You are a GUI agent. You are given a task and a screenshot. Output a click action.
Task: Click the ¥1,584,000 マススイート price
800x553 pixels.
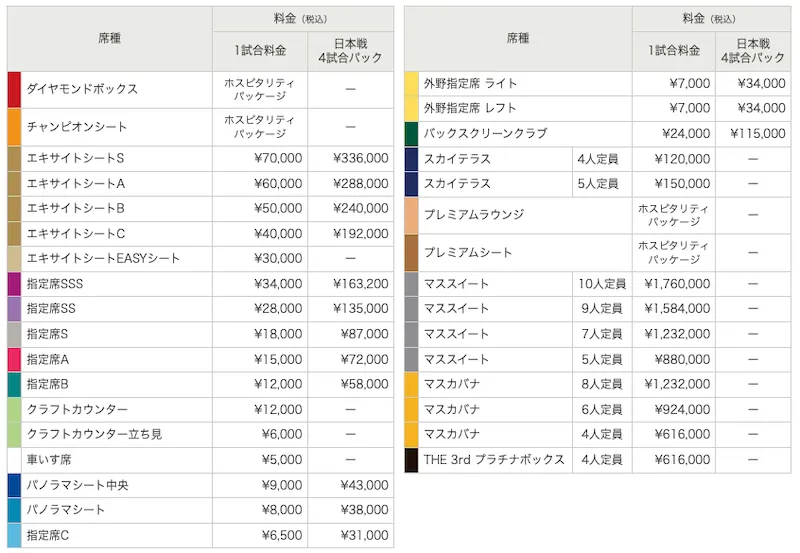click(678, 309)
